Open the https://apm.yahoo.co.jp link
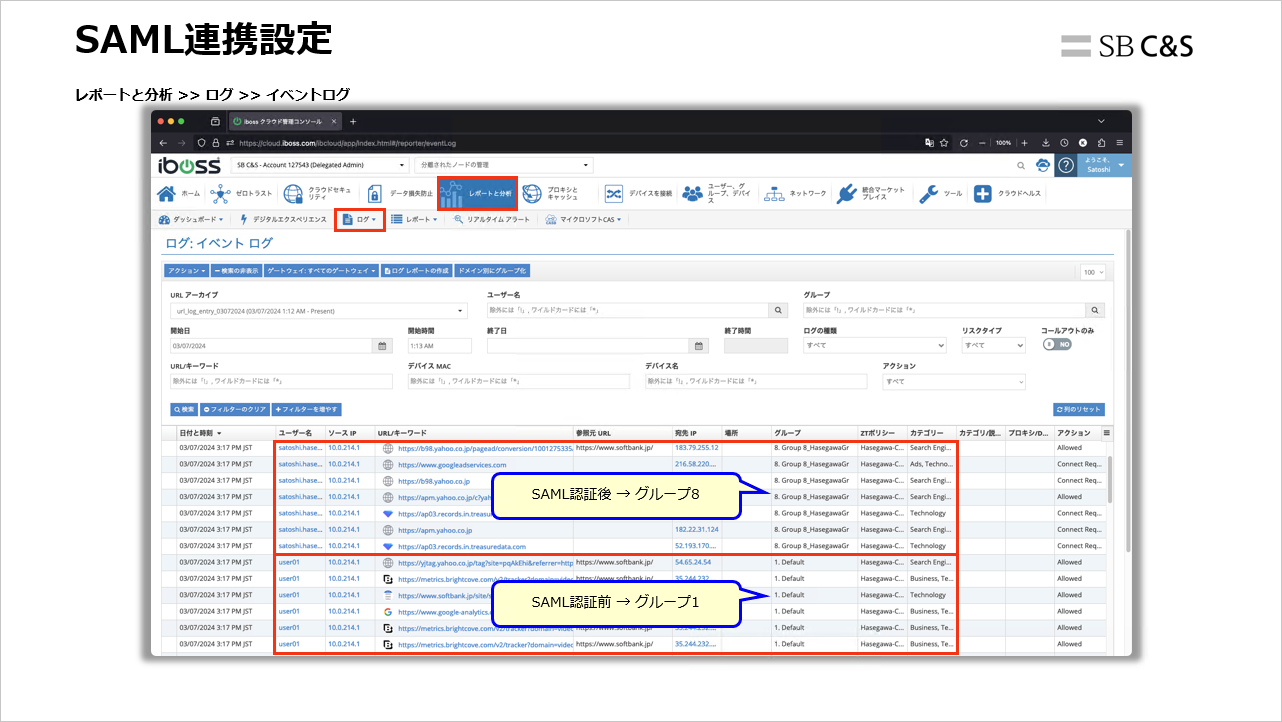This screenshot has width=1282, height=722. click(434, 529)
